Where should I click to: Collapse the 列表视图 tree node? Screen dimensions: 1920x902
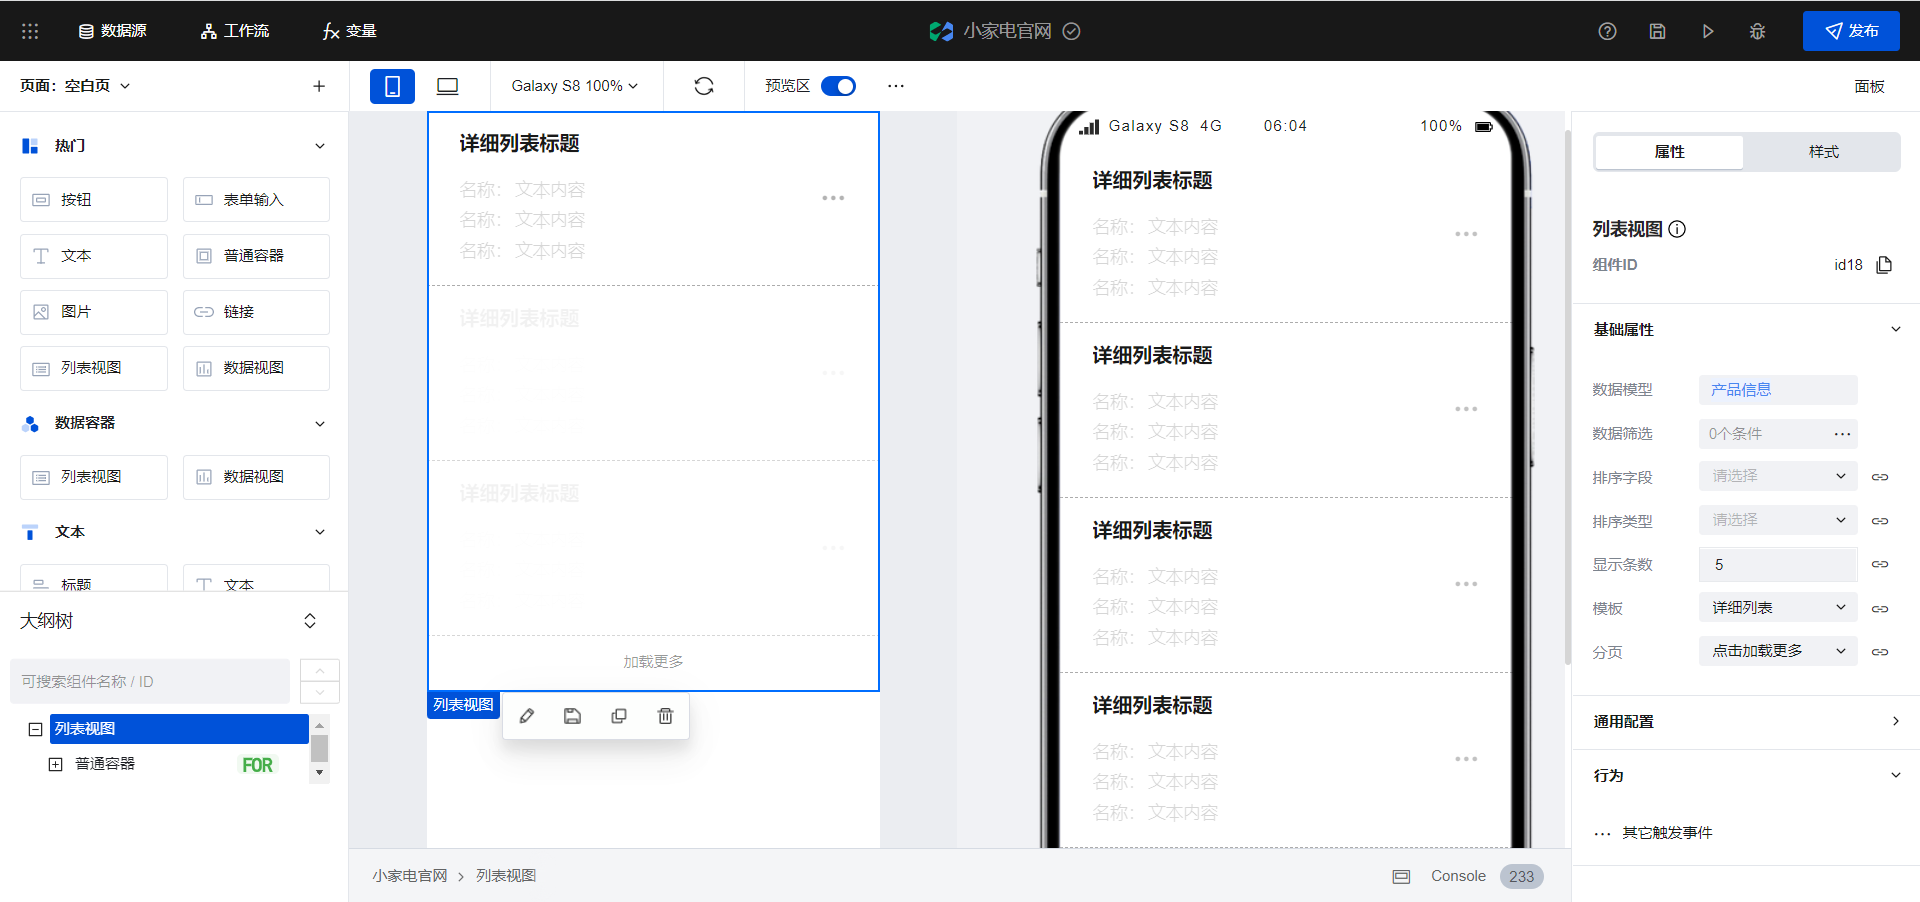pyautogui.click(x=35, y=729)
